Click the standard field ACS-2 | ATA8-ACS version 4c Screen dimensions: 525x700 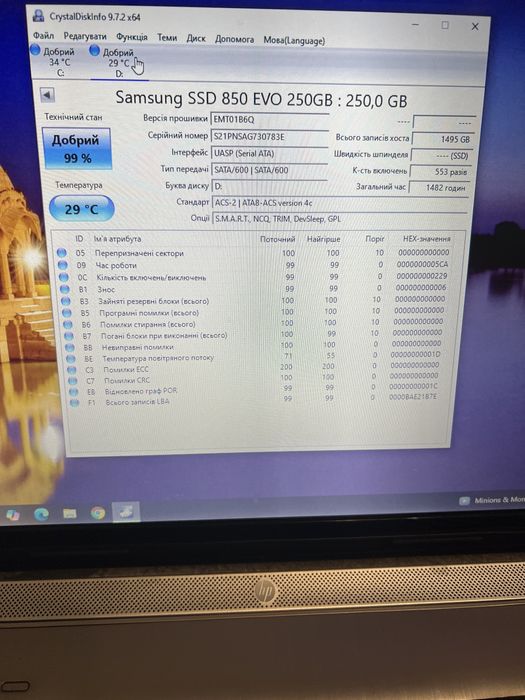(x=340, y=203)
